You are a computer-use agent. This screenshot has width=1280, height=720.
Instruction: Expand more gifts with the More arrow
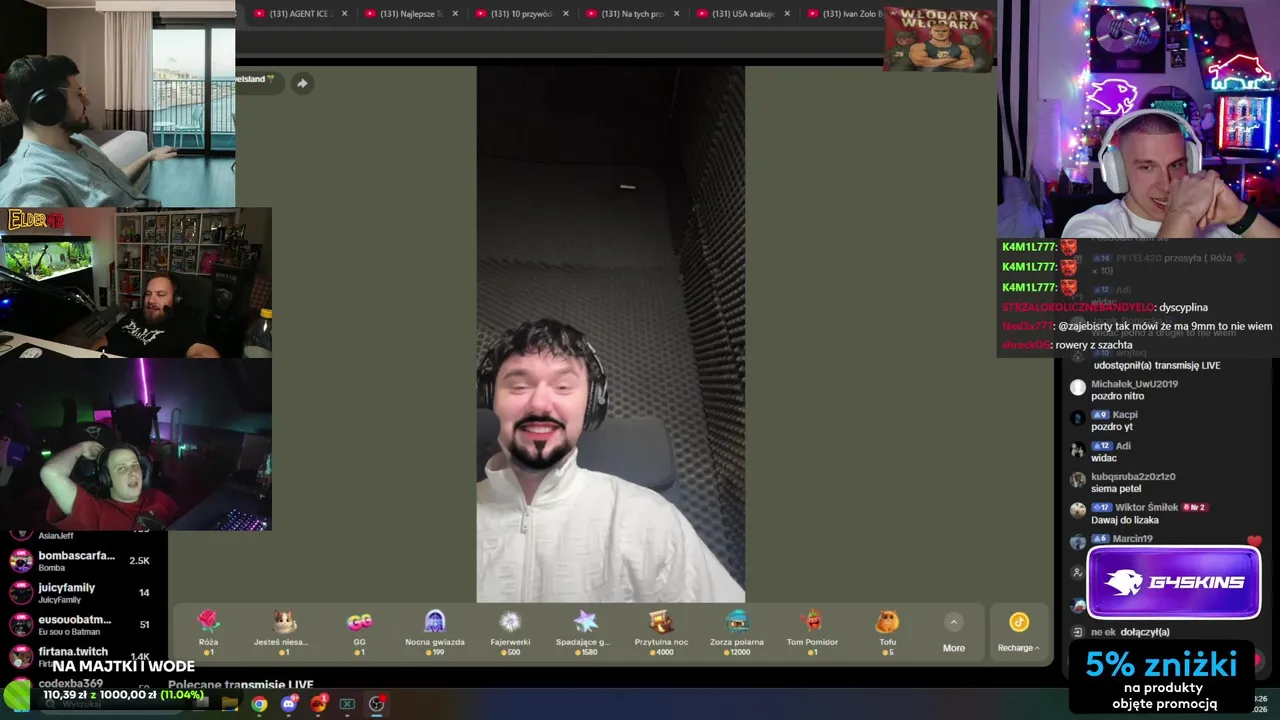[x=954, y=622]
